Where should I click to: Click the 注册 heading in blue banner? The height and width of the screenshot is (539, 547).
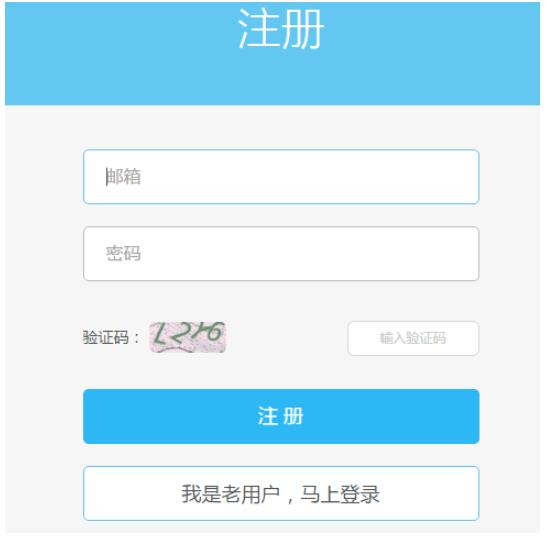tap(281, 29)
